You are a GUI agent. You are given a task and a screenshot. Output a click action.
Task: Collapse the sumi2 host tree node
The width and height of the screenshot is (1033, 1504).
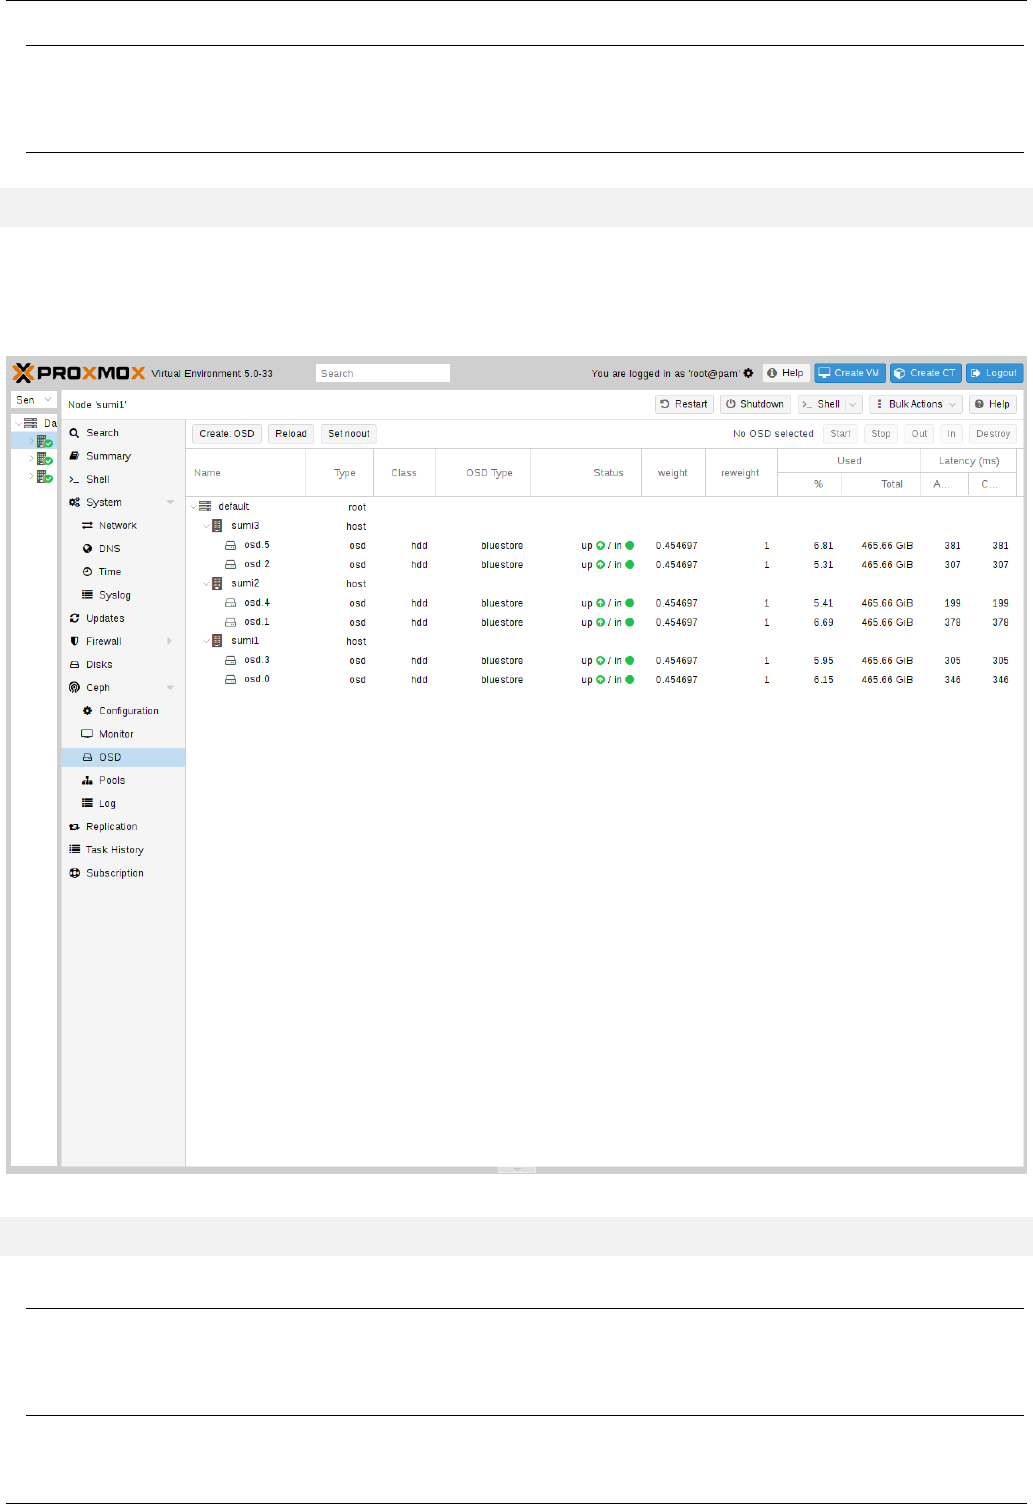click(x=206, y=583)
